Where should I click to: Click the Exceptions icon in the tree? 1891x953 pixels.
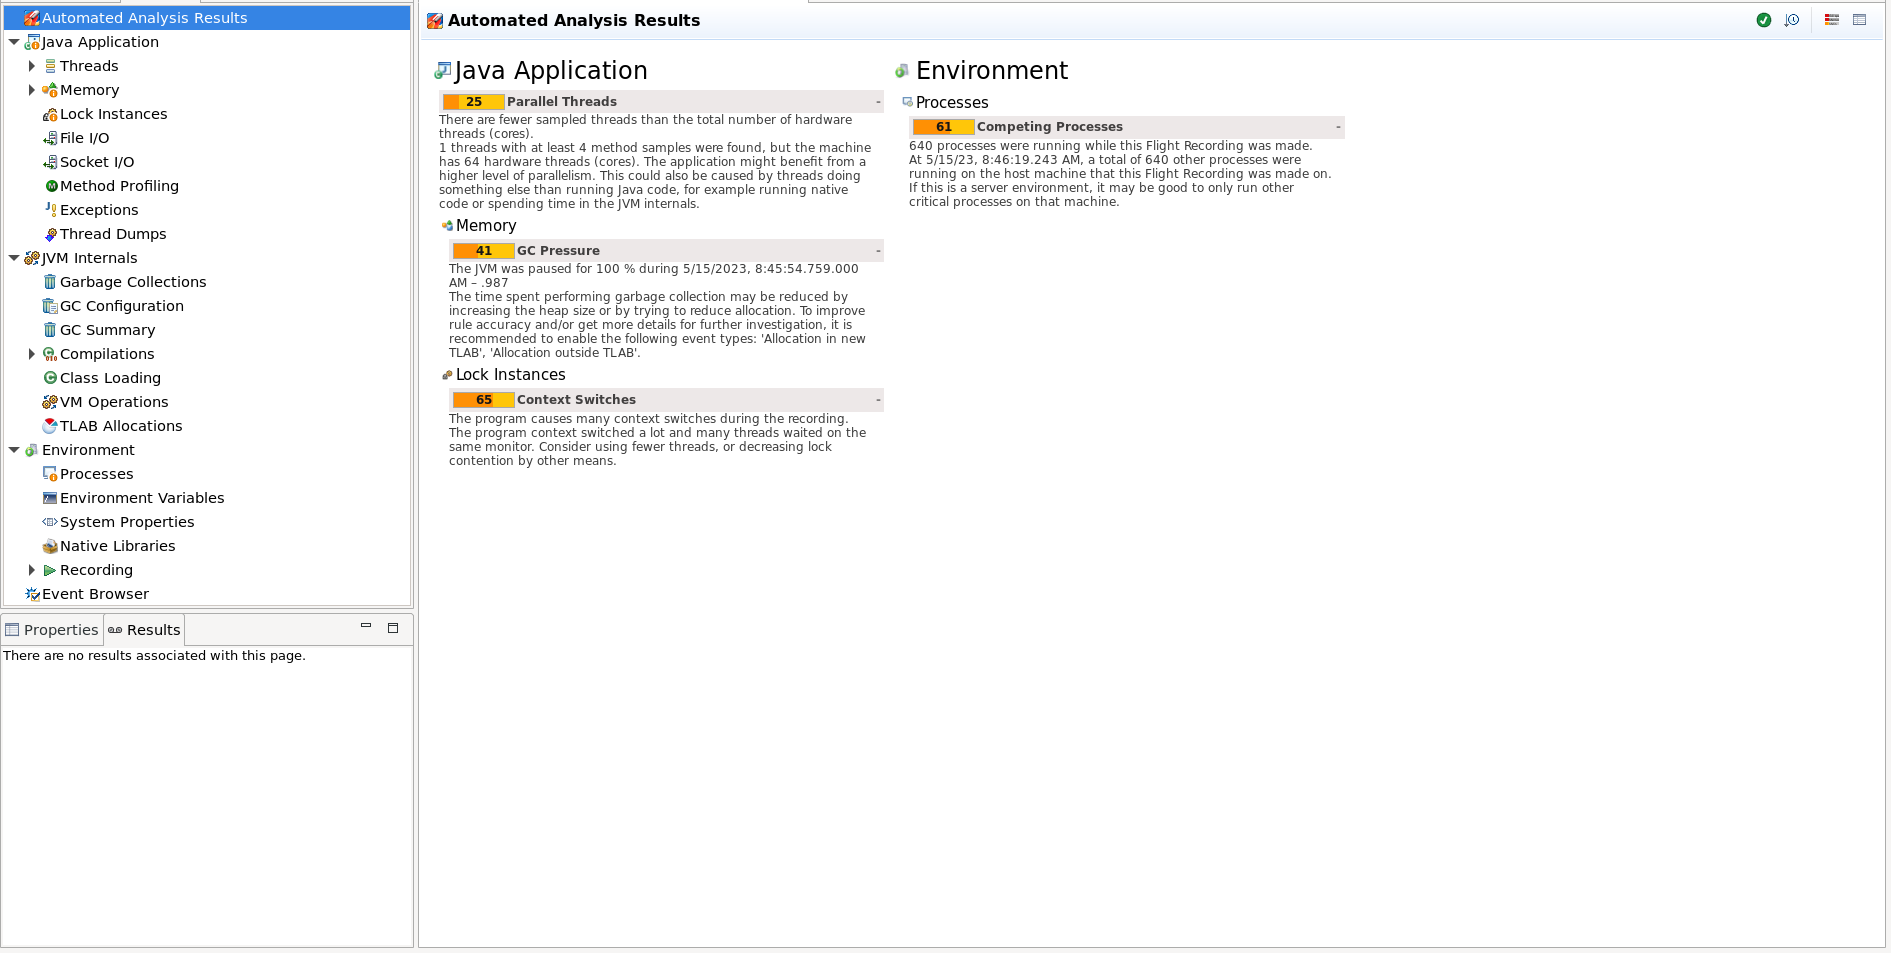tap(50, 210)
